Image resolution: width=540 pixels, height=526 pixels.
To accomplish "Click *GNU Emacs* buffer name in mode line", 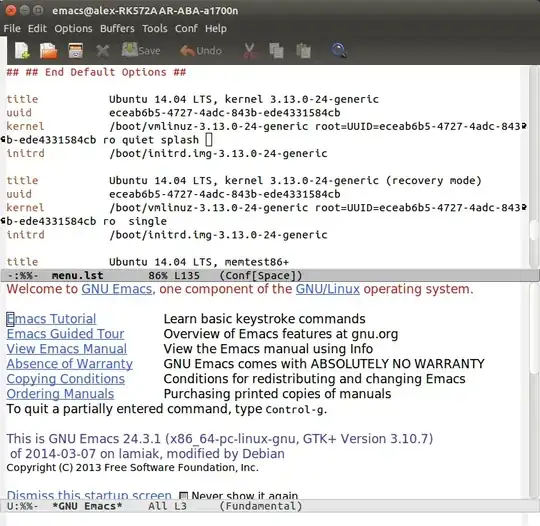I will 87,506.
